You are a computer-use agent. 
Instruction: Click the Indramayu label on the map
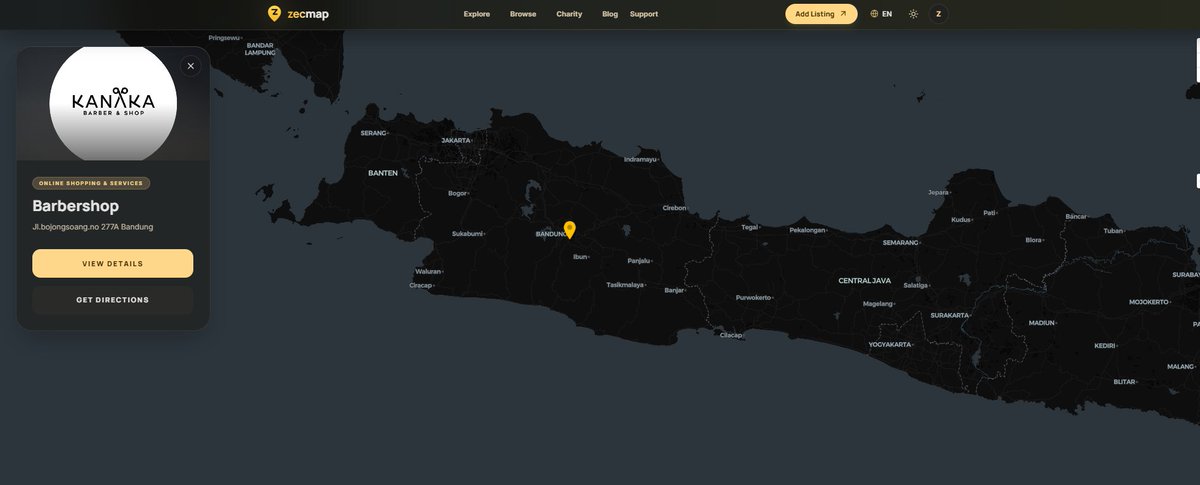tap(640, 159)
